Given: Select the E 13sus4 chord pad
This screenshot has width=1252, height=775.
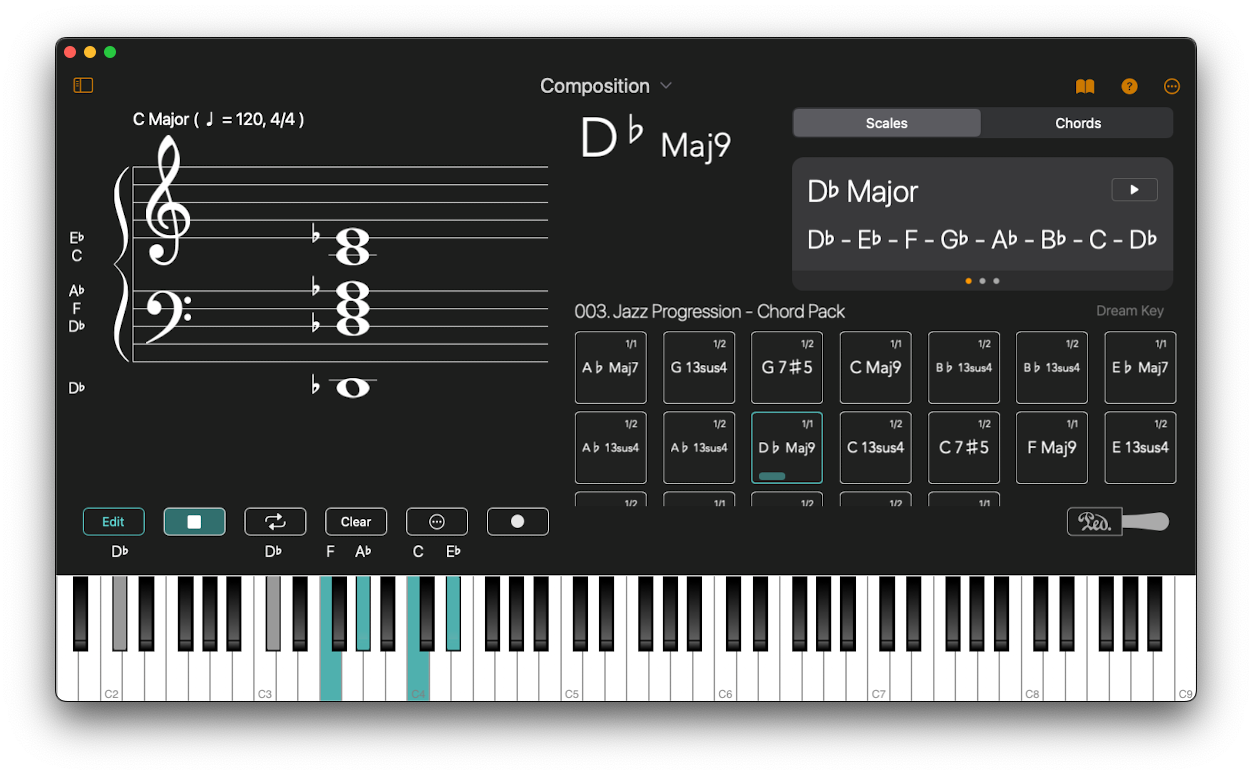Looking at the screenshot, I should click(1140, 448).
